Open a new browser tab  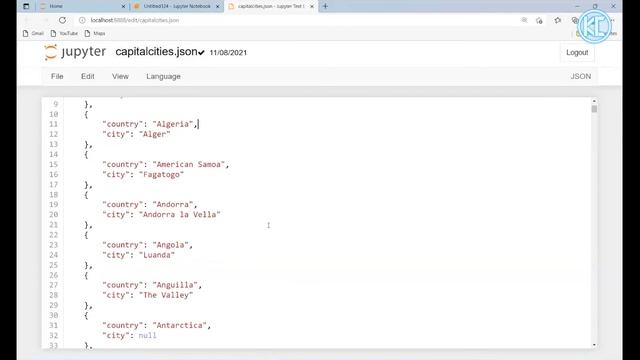[325, 6]
